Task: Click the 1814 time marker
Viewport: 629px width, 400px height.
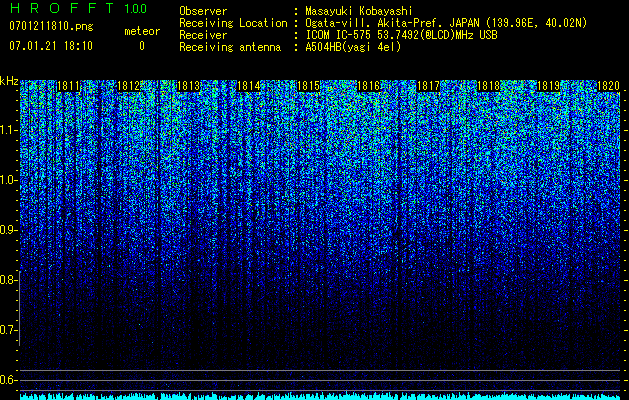Action: pos(249,86)
